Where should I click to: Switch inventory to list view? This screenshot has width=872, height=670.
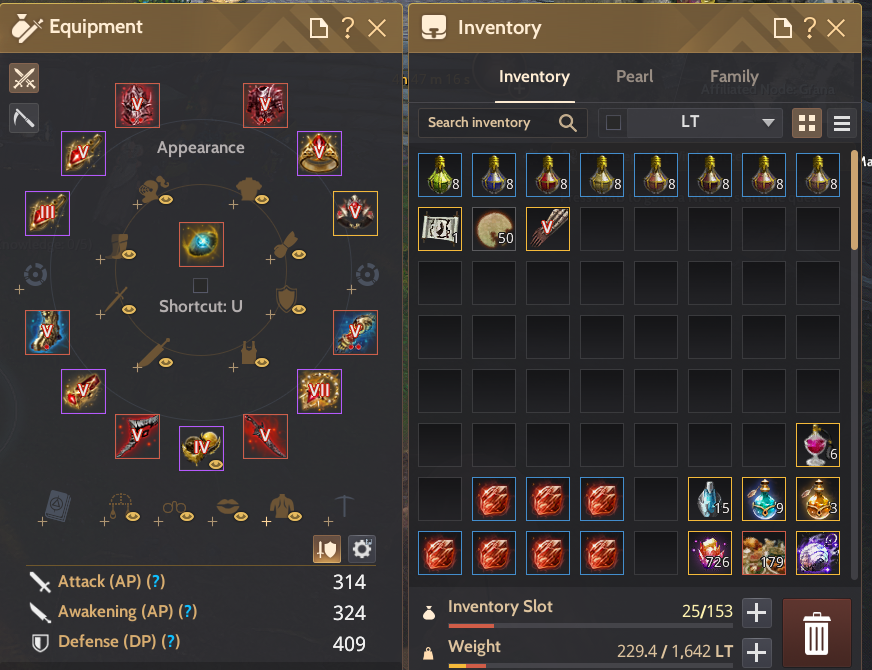(842, 123)
